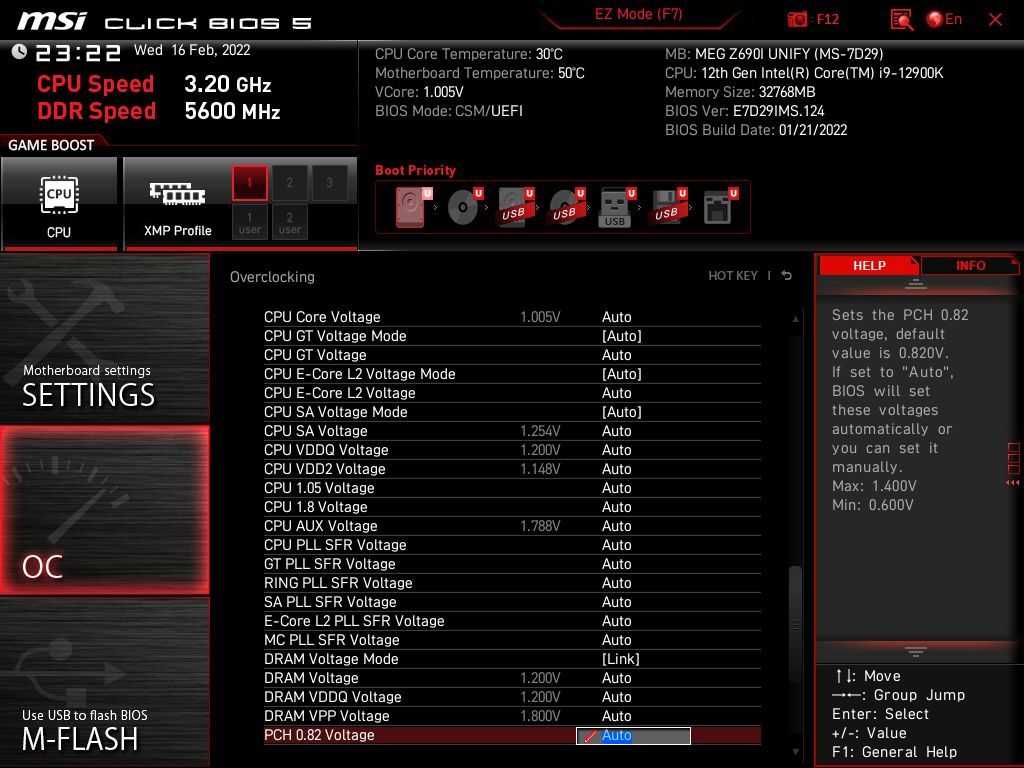Toggle the CPU Game Boost button
Screen dimensions: 1024x768
coord(59,204)
